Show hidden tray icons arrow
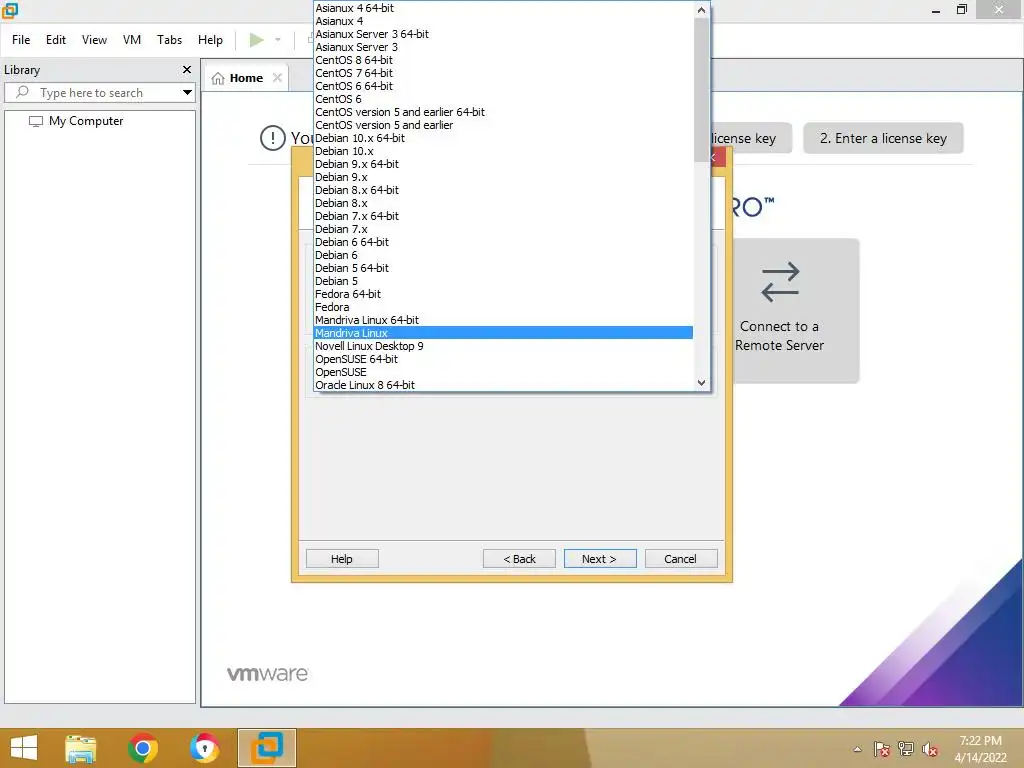This screenshot has width=1024, height=768. coord(857,749)
